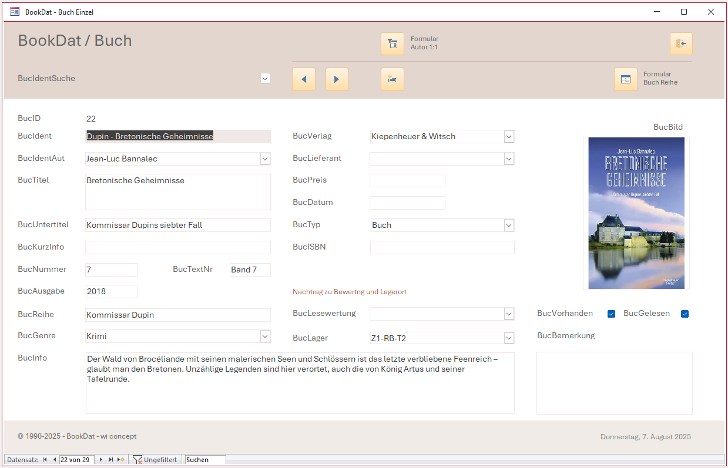Go to previous book record arrow
Screen dimensions: 728x468
(303, 79)
